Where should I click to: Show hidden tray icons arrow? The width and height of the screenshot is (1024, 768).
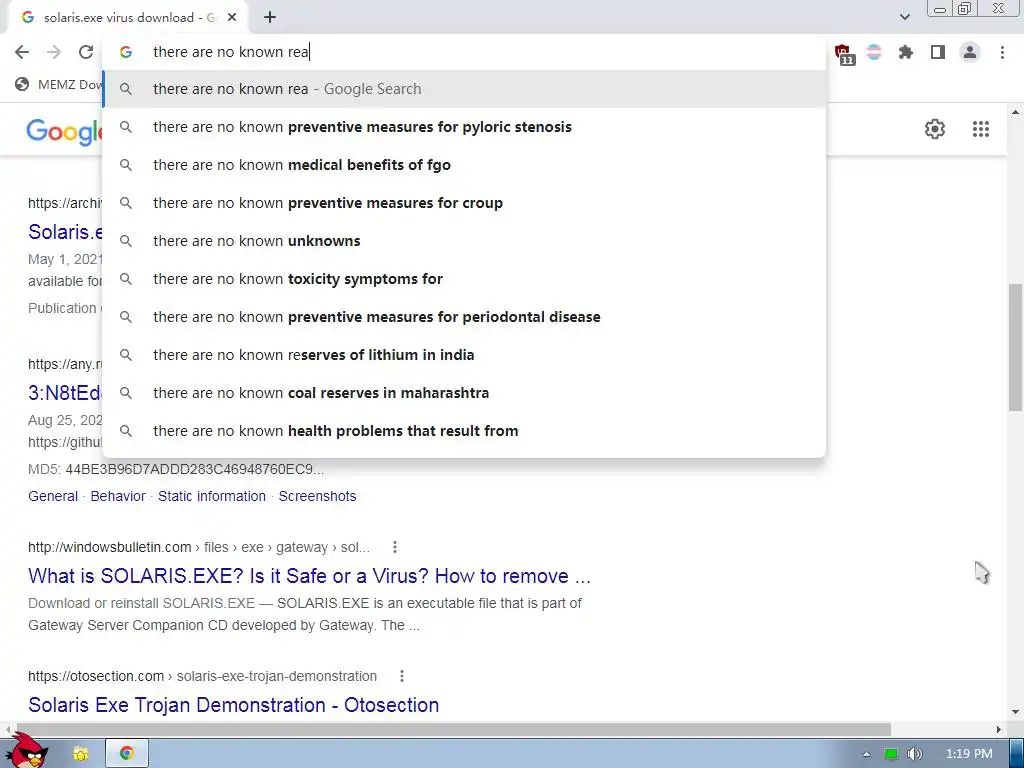pyautogui.click(x=866, y=754)
